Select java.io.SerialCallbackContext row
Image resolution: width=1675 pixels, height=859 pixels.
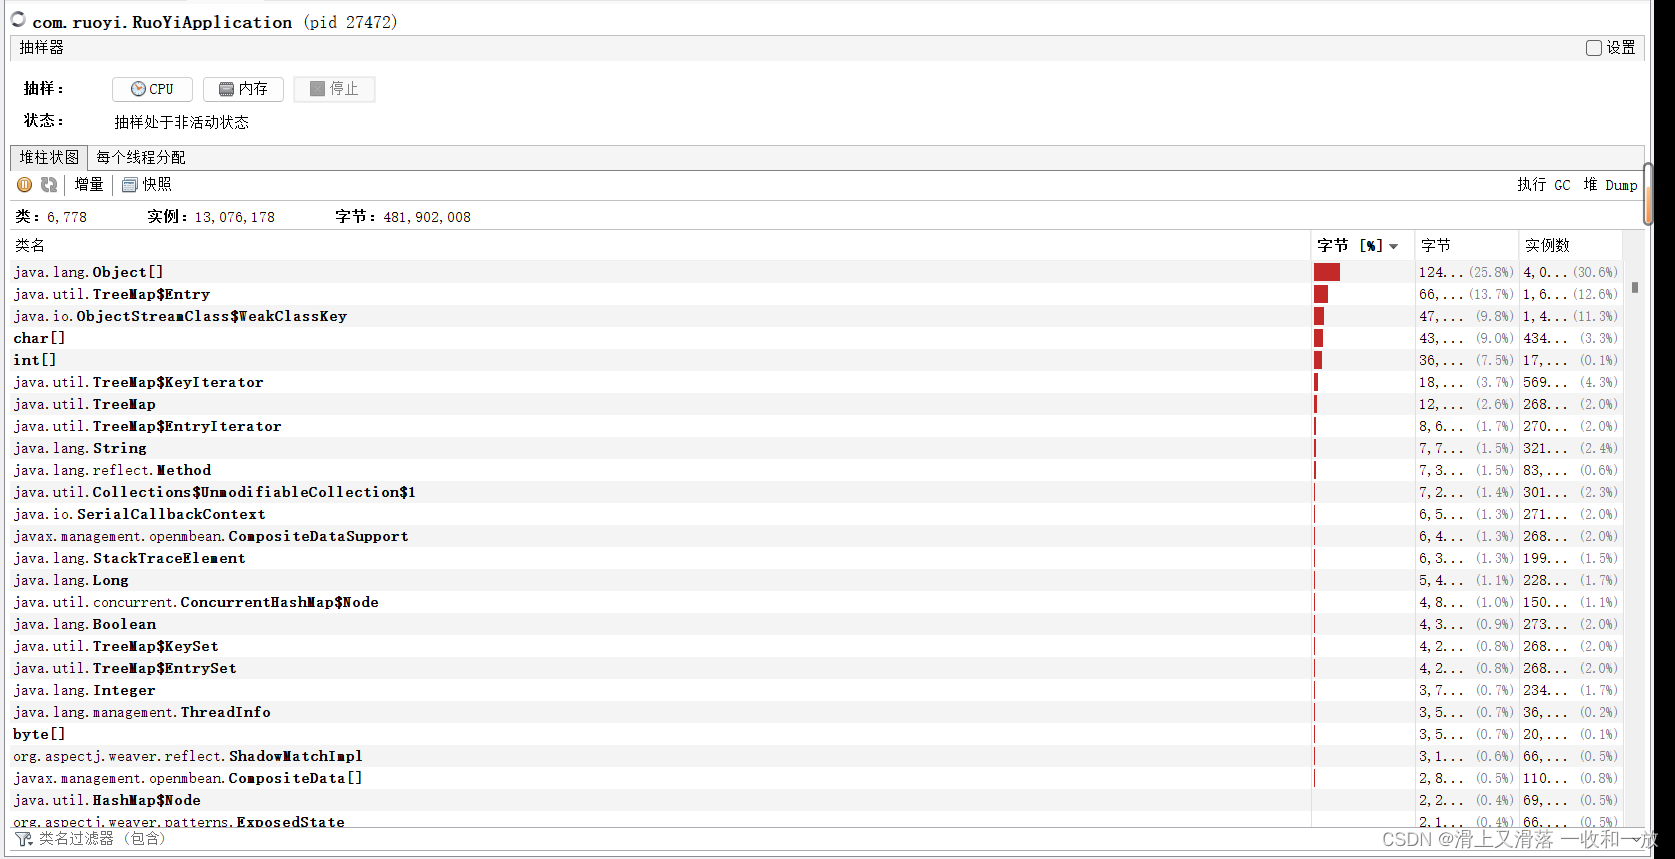point(816,514)
